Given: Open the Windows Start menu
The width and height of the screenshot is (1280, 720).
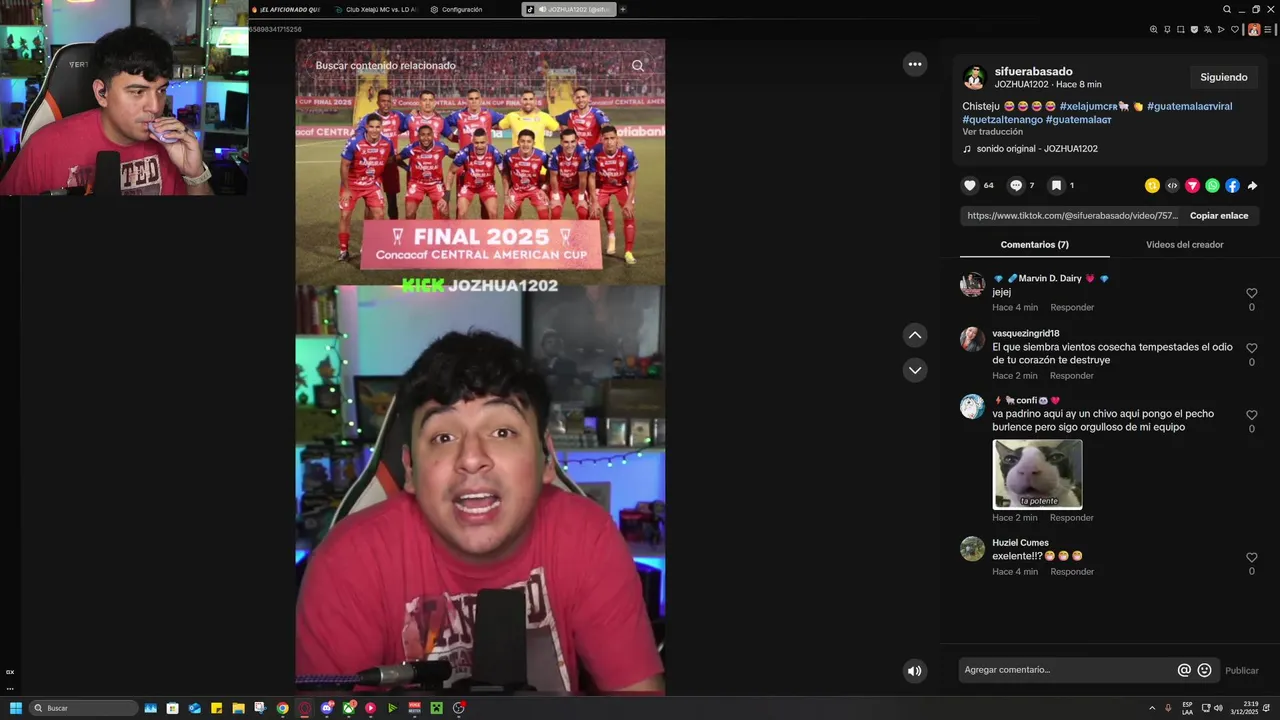Looking at the screenshot, I should point(15,708).
